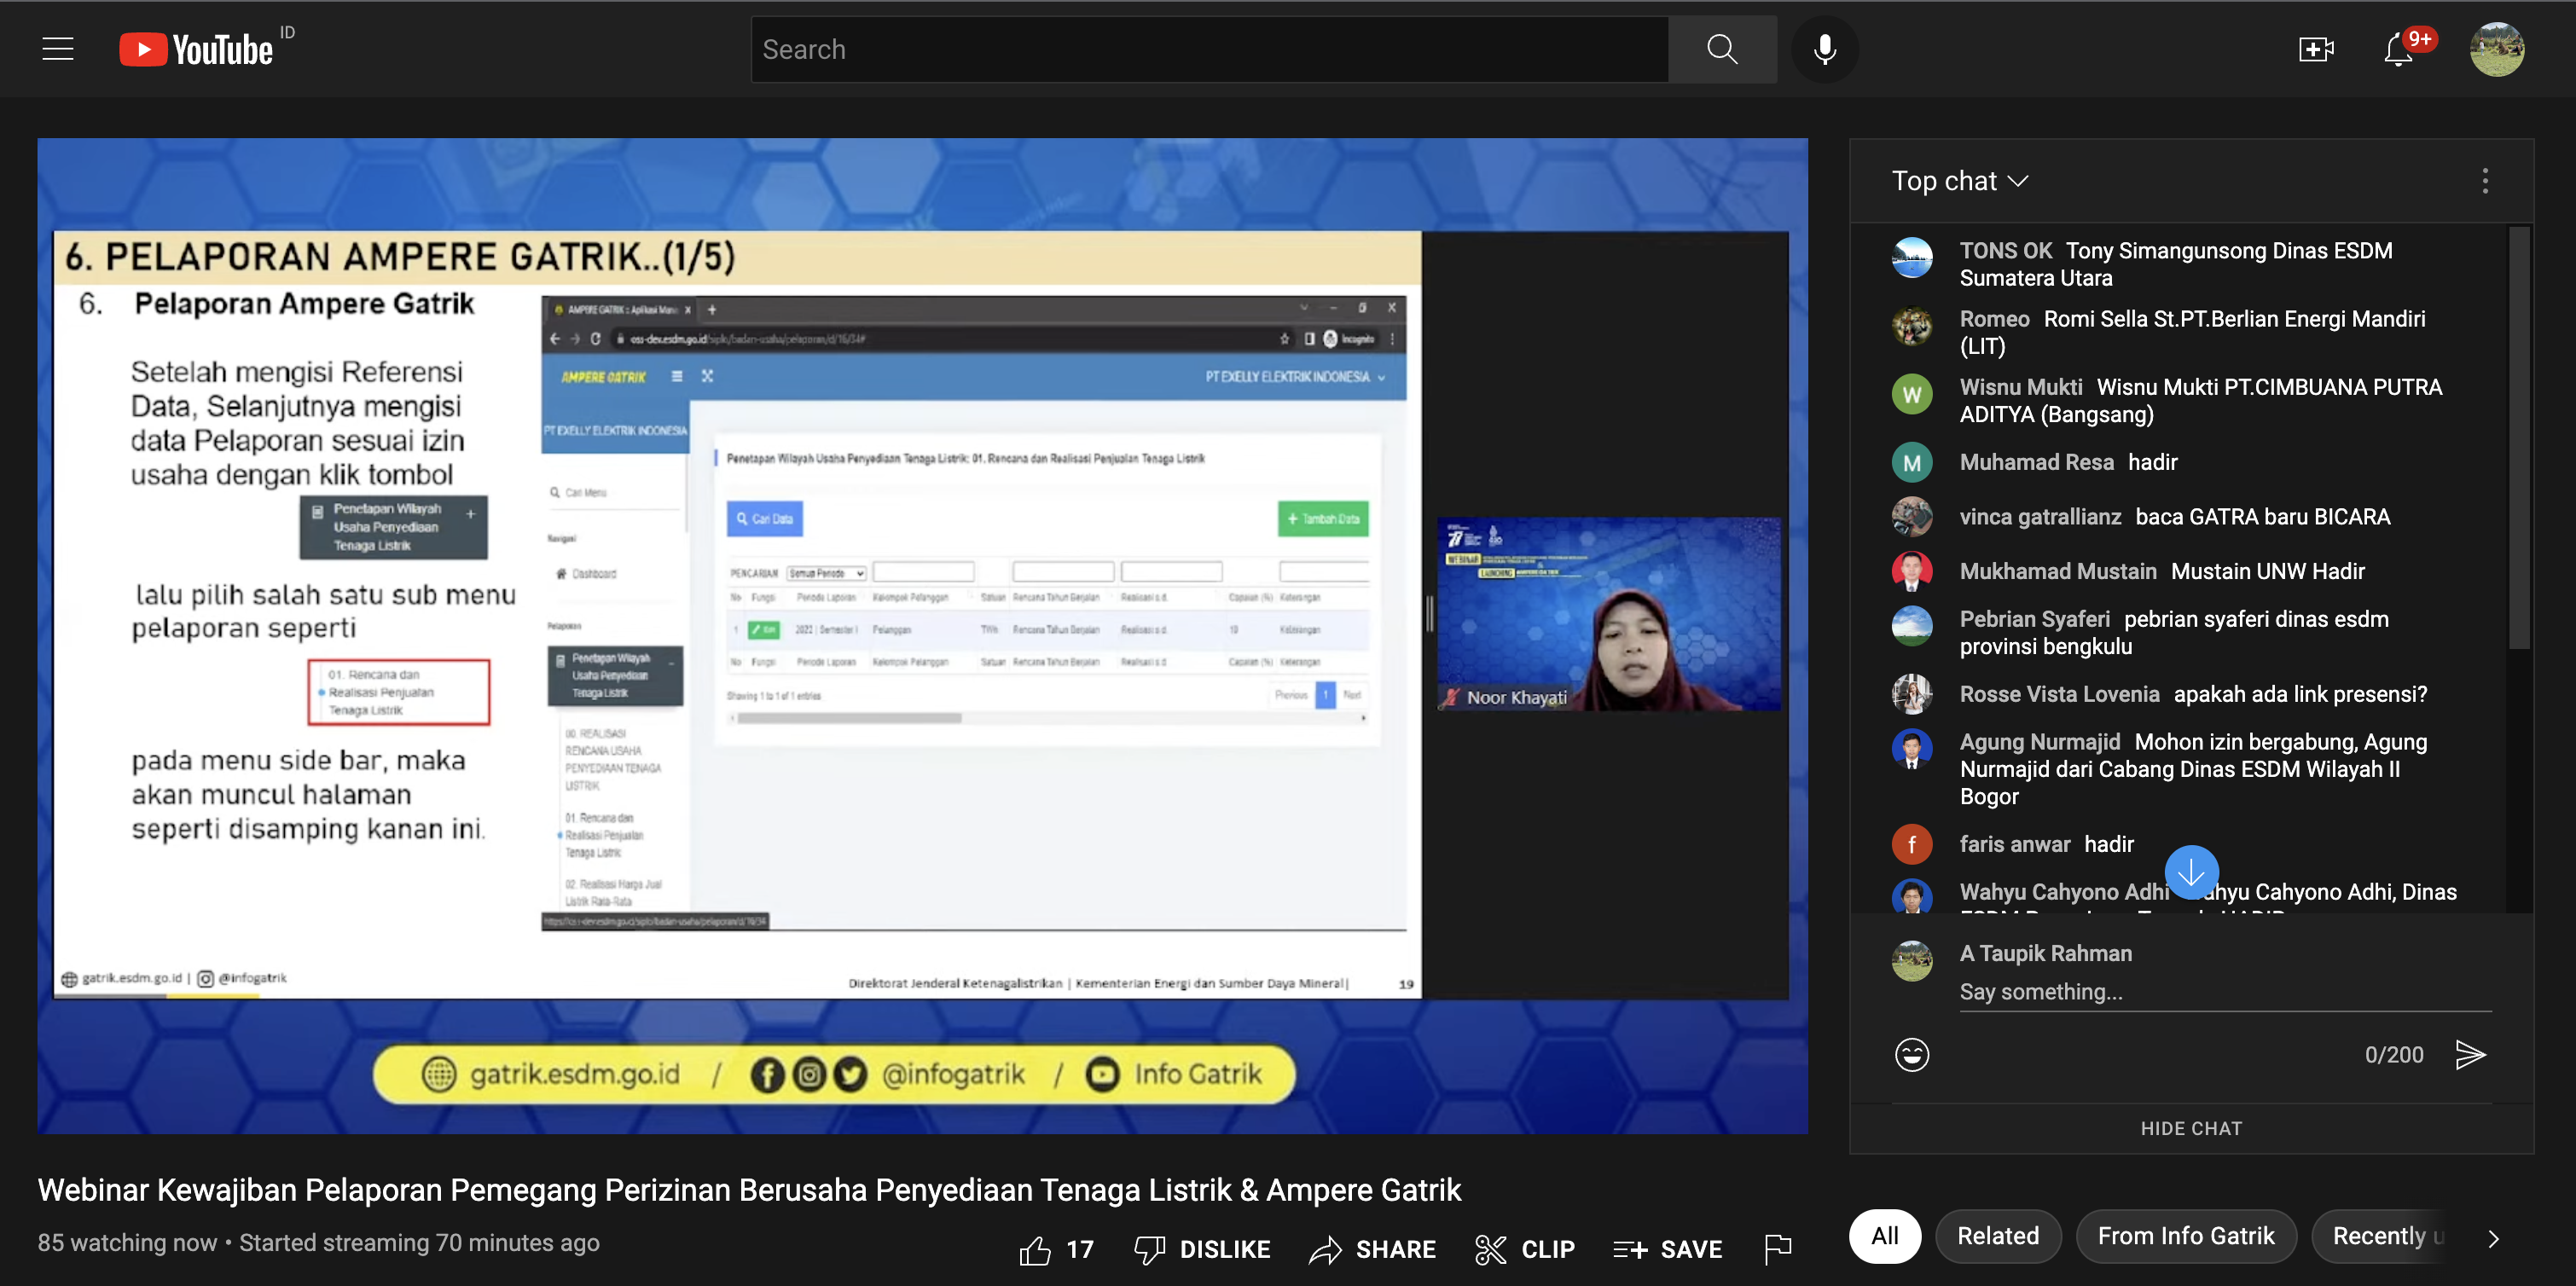Click the video title text
Viewport: 2576px width, 1286px height.
749,1190
